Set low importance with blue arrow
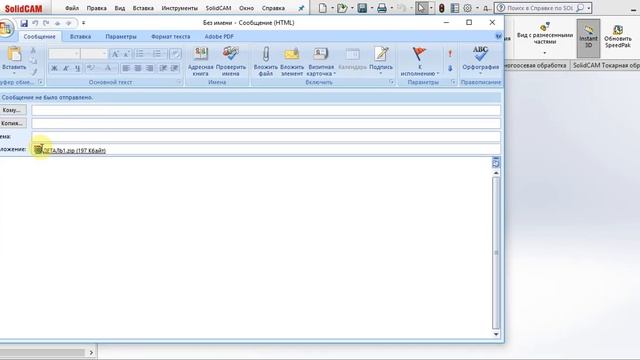The image size is (640, 360). pos(450,68)
